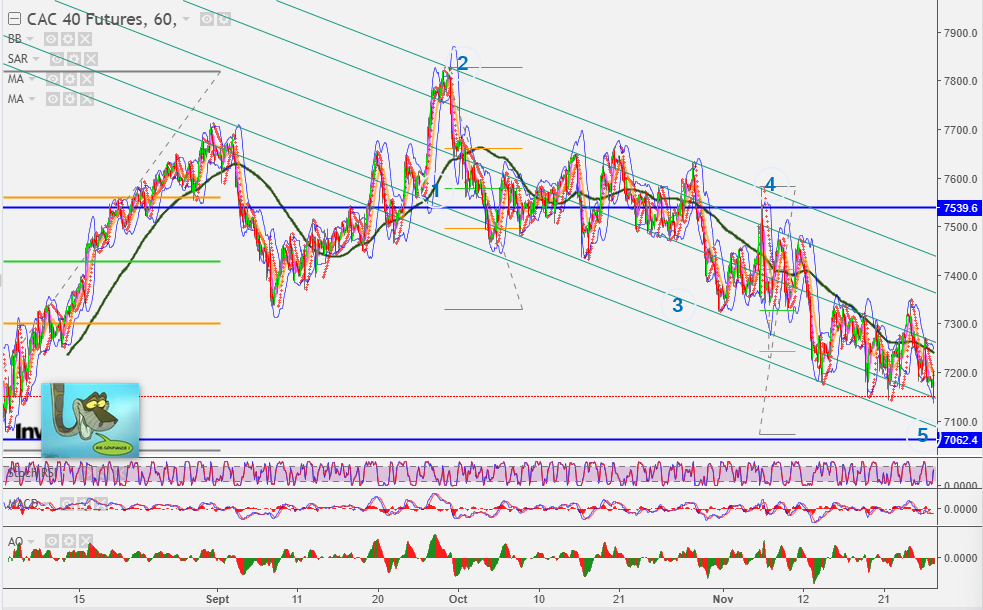983x610 pixels.
Task: Open MACD indicator settings gear
Action: click(83, 504)
